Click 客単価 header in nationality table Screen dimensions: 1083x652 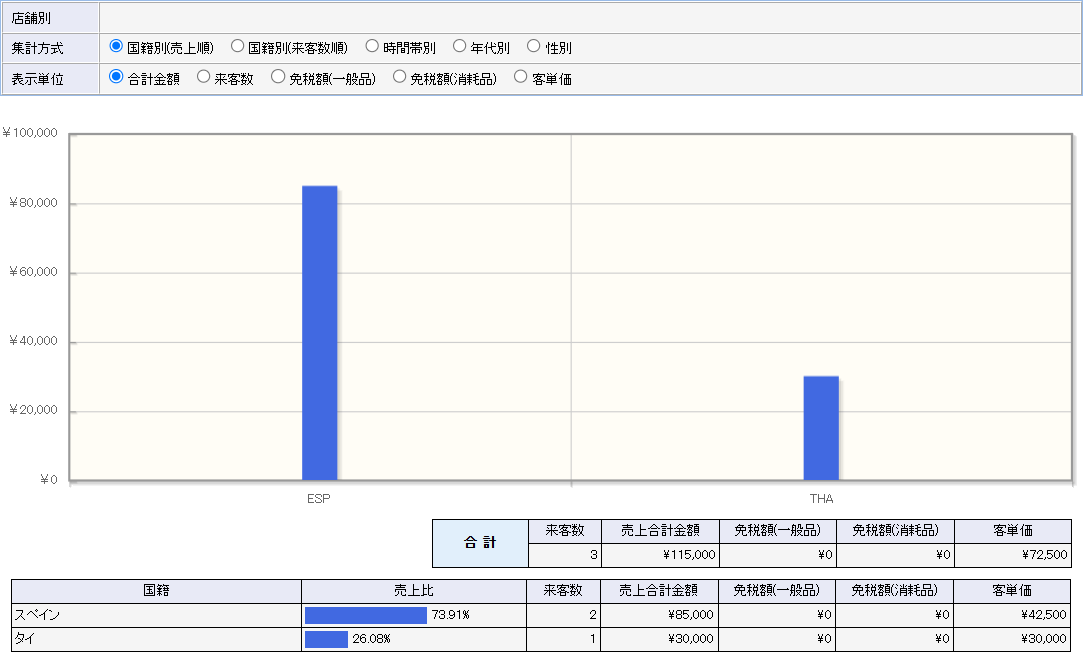pos(1012,591)
